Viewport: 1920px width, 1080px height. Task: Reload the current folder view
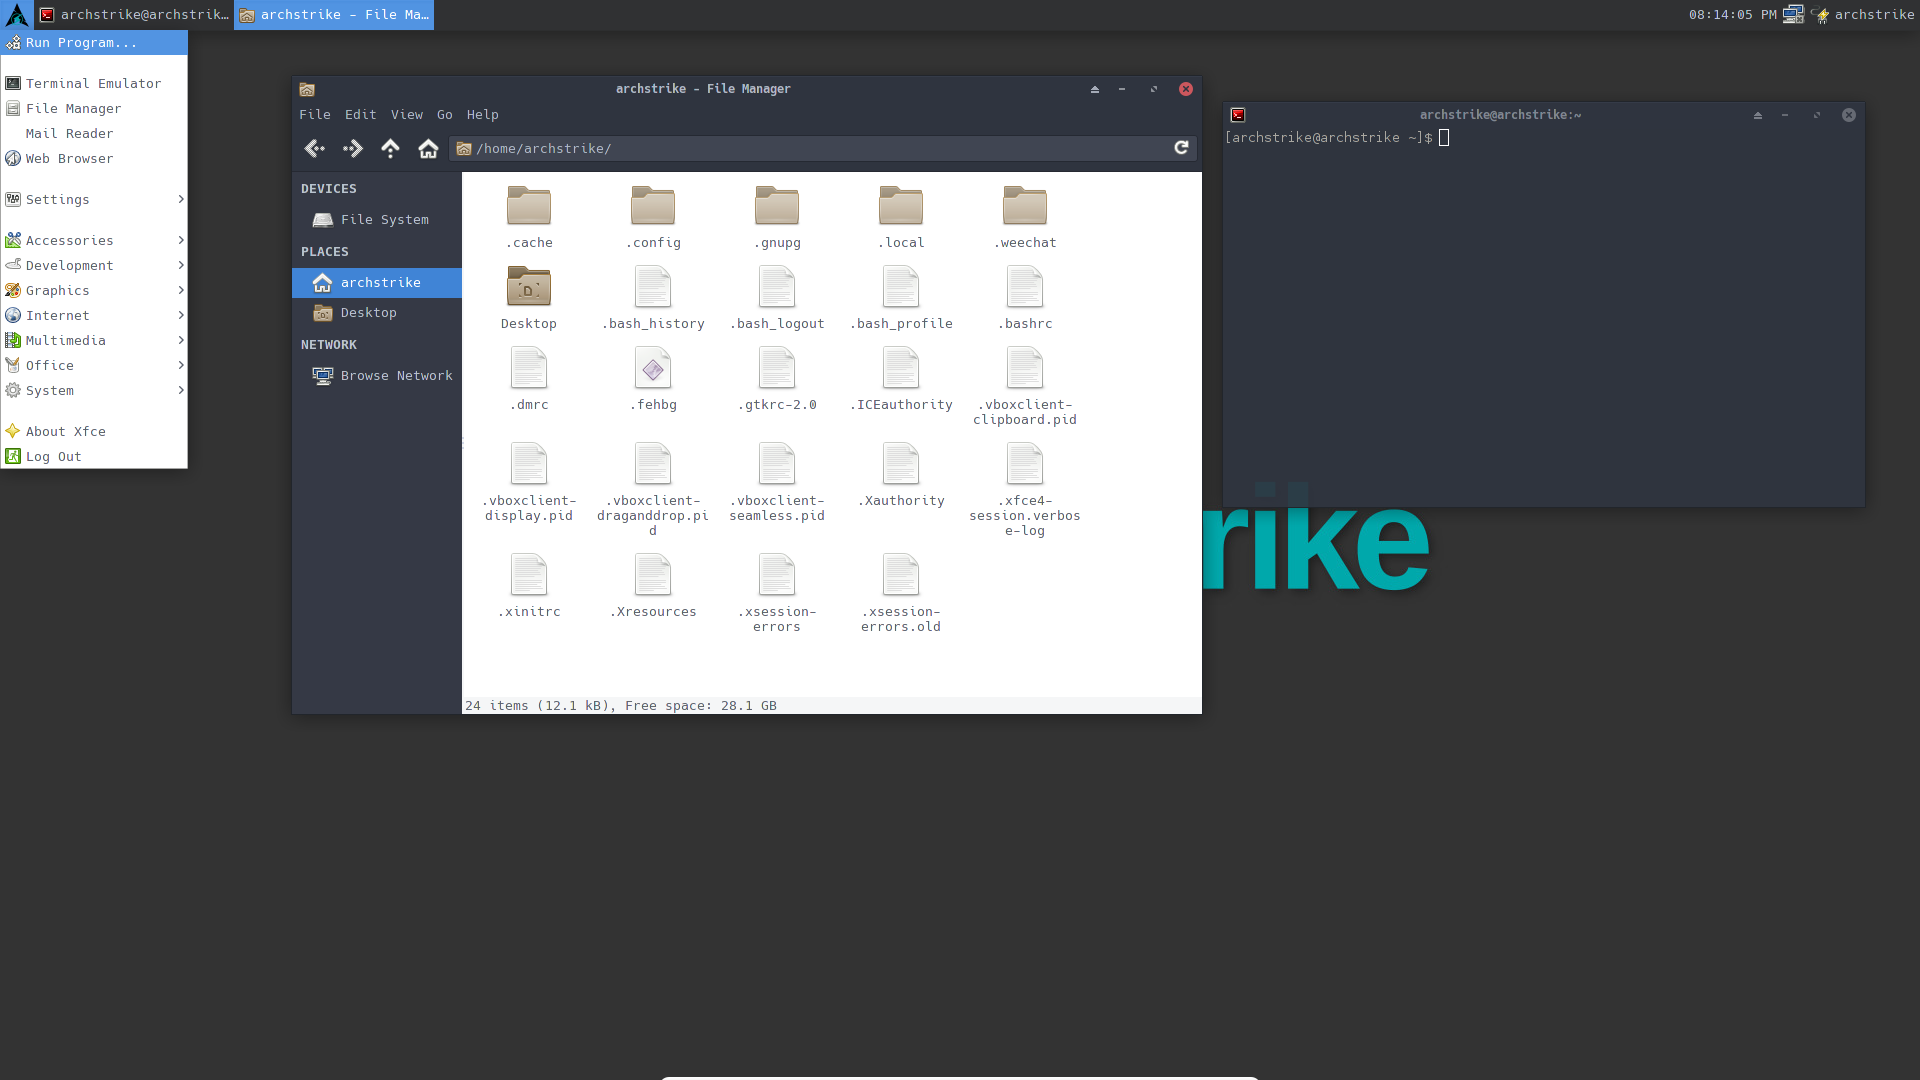click(x=1181, y=148)
